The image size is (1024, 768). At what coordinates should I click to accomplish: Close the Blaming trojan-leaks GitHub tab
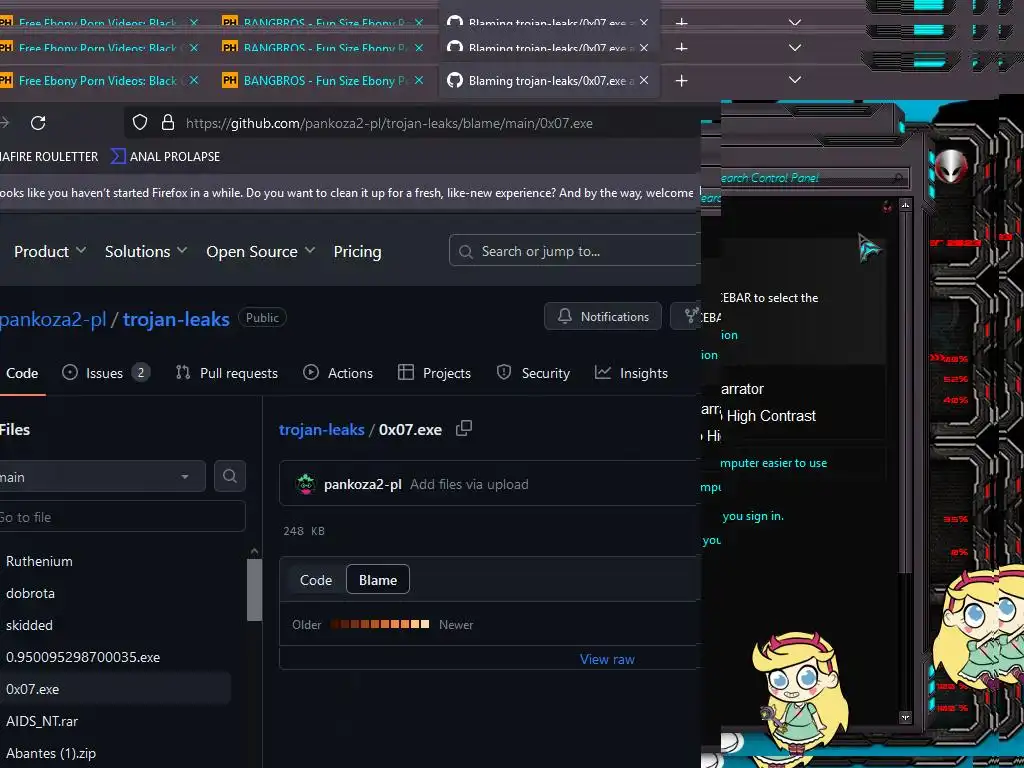click(x=644, y=80)
